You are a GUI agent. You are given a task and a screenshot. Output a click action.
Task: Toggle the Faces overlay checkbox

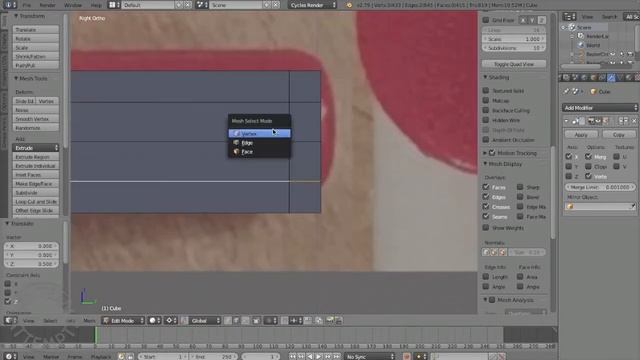coord(486,187)
